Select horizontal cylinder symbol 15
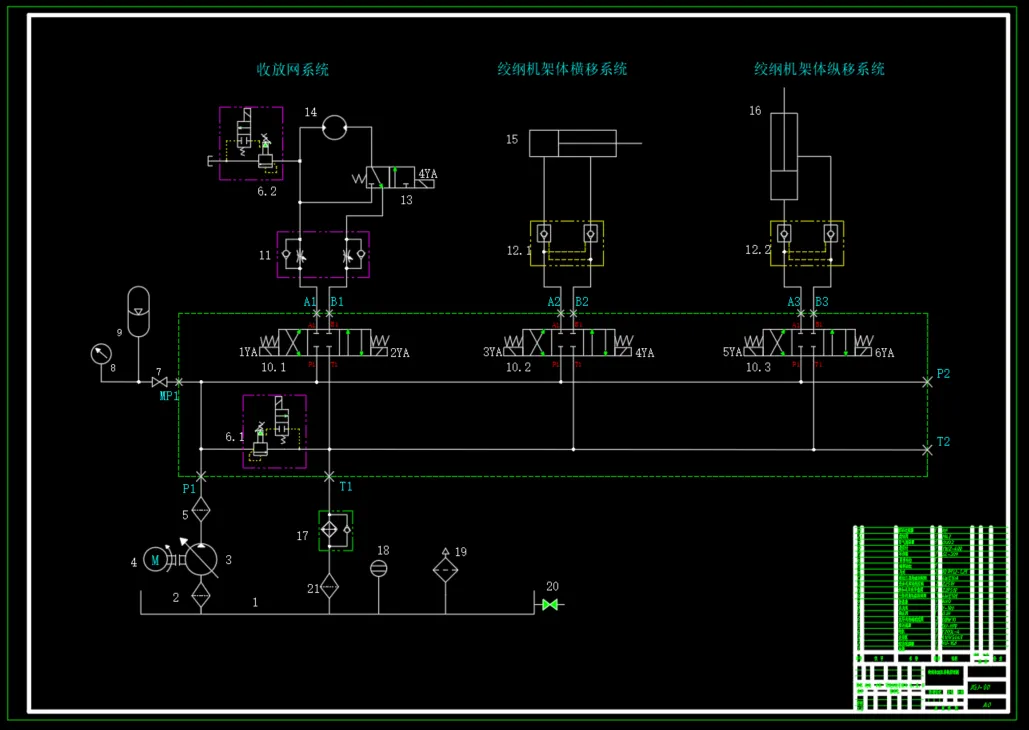The height and width of the screenshot is (730, 1029). (585, 143)
